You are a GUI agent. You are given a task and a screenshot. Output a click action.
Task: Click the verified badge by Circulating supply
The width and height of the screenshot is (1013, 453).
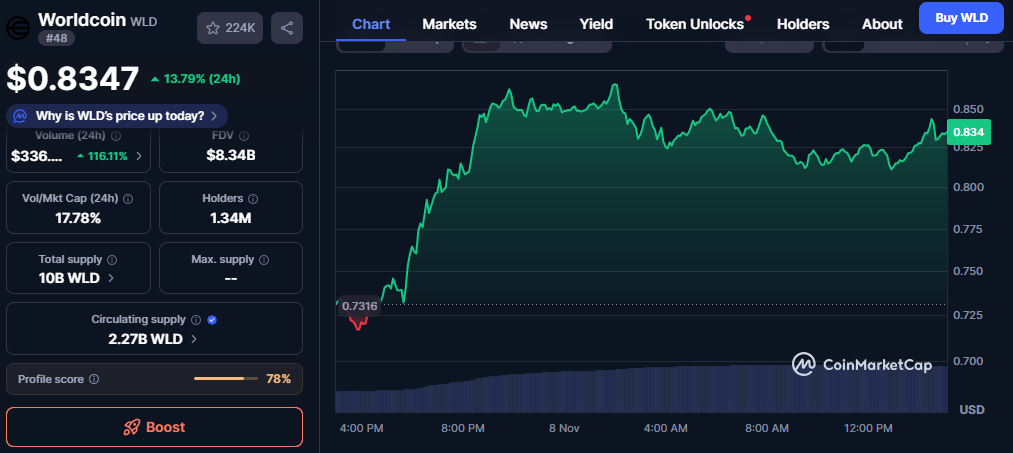click(212, 320)
